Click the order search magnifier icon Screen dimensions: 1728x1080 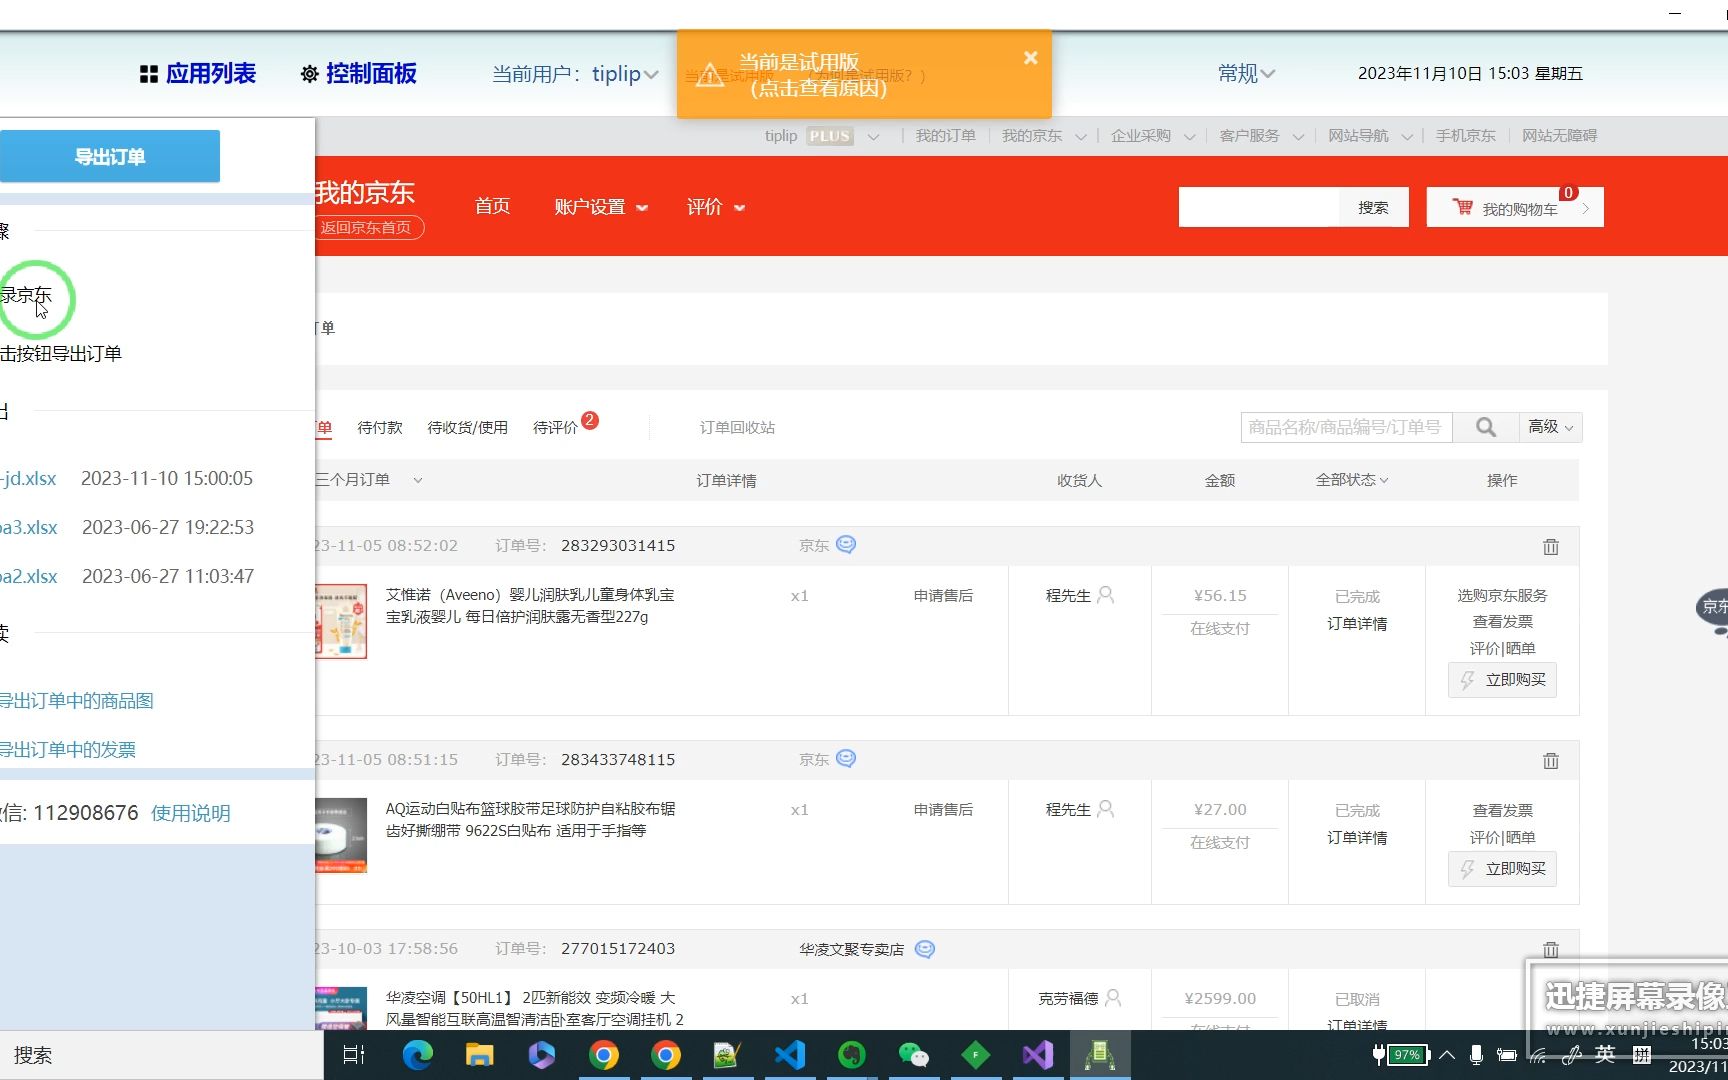point(1486,427)
